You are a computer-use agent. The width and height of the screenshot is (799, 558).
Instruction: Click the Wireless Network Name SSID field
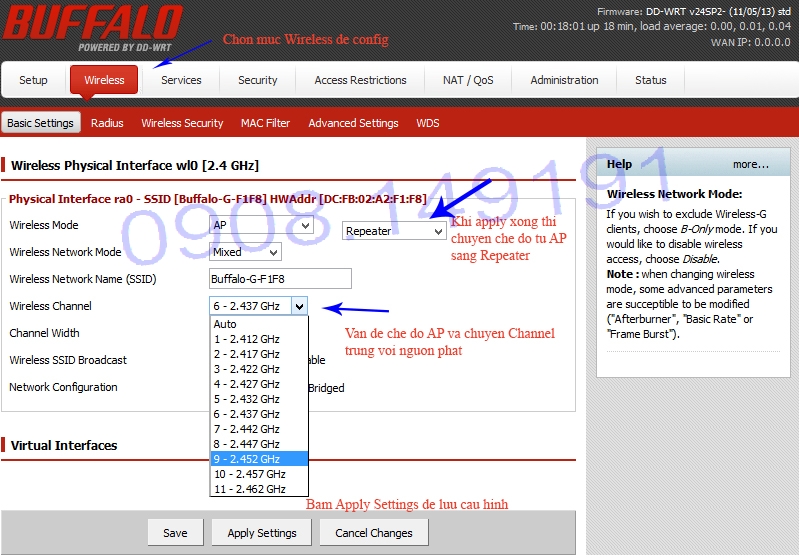[280, 279]
